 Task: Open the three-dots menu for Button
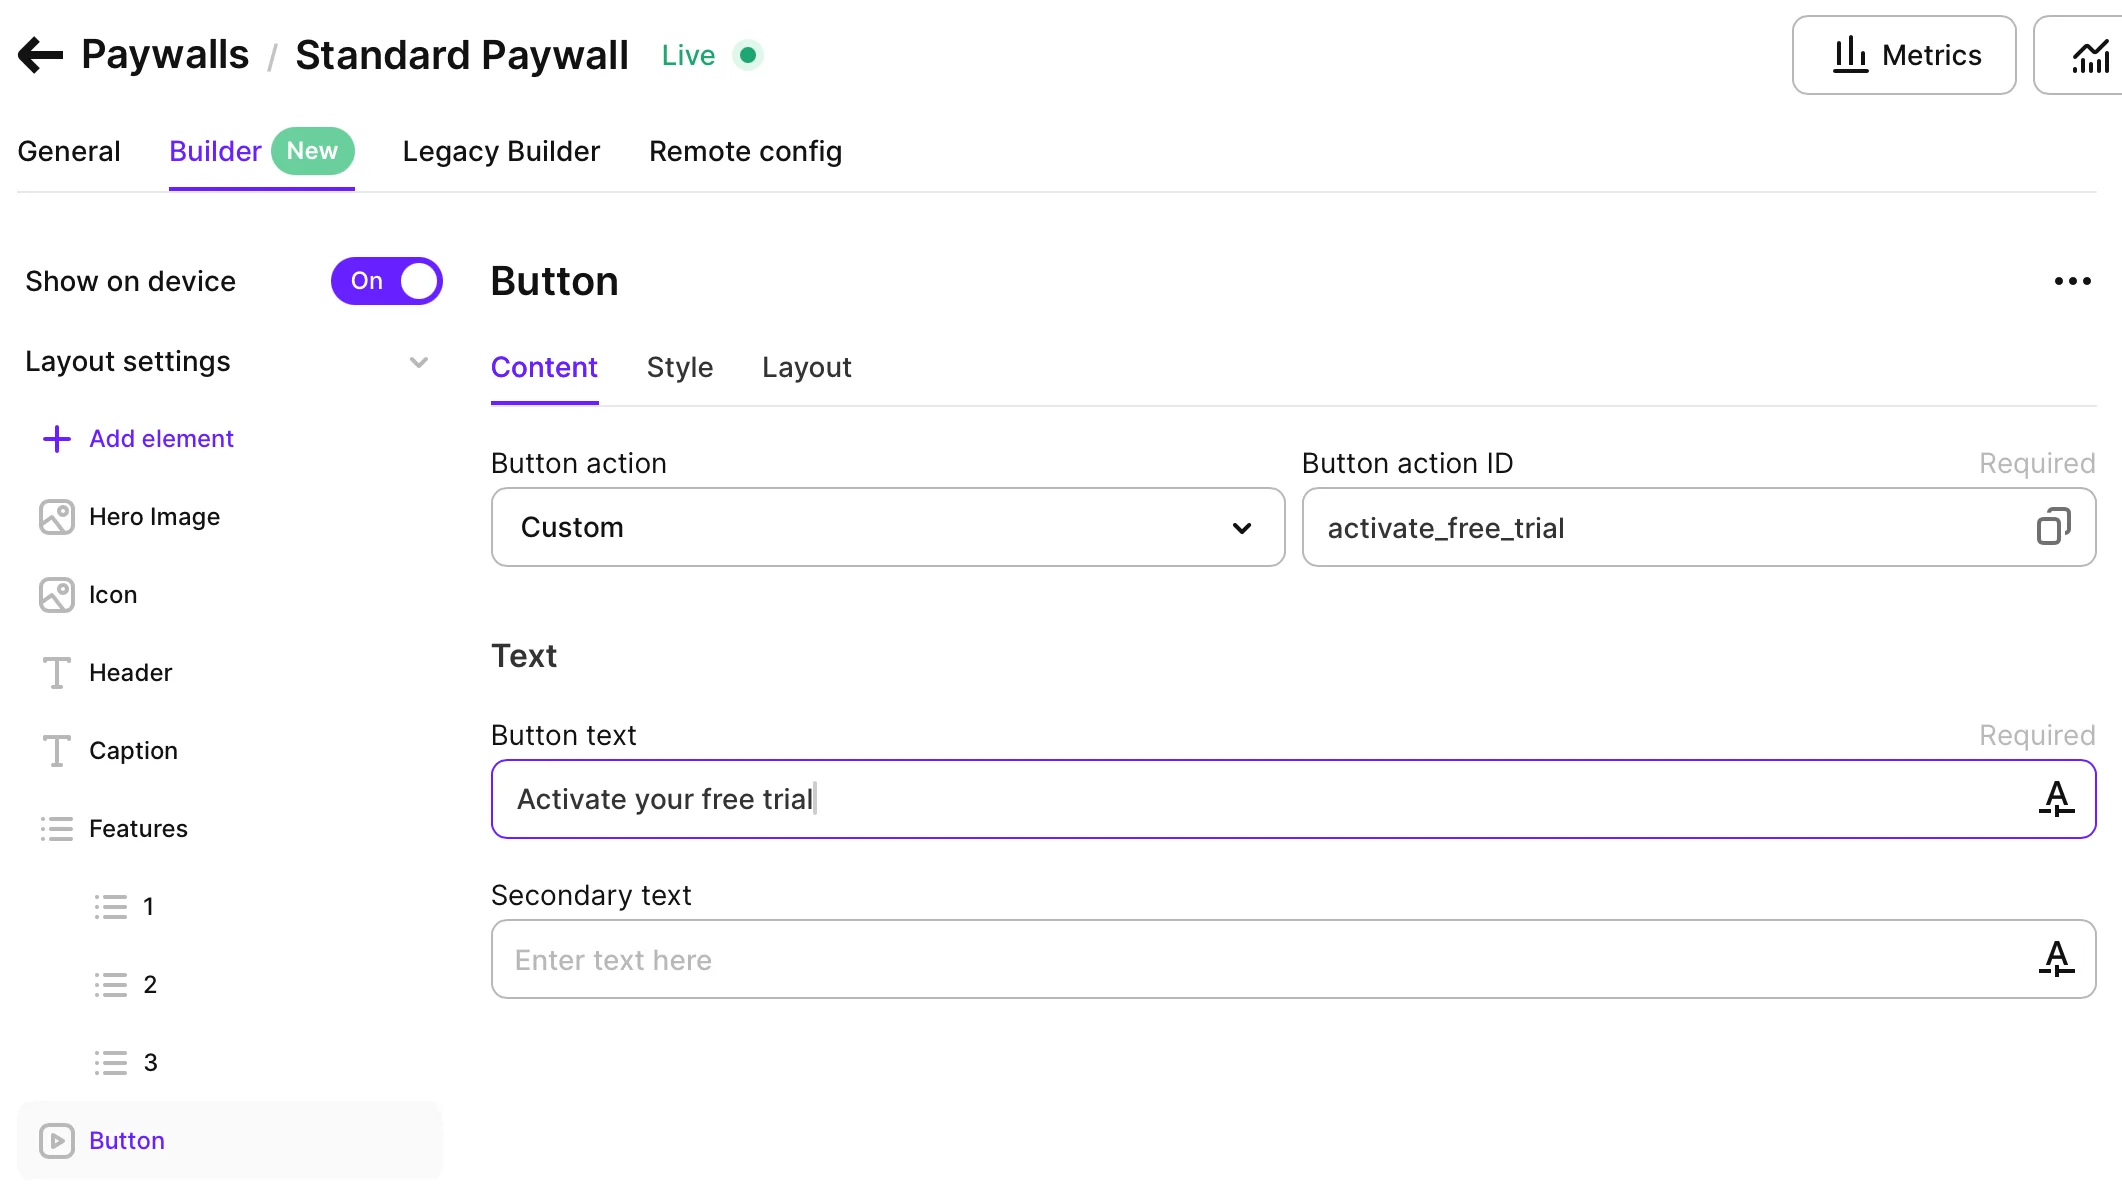click(x=2072, y=281)
